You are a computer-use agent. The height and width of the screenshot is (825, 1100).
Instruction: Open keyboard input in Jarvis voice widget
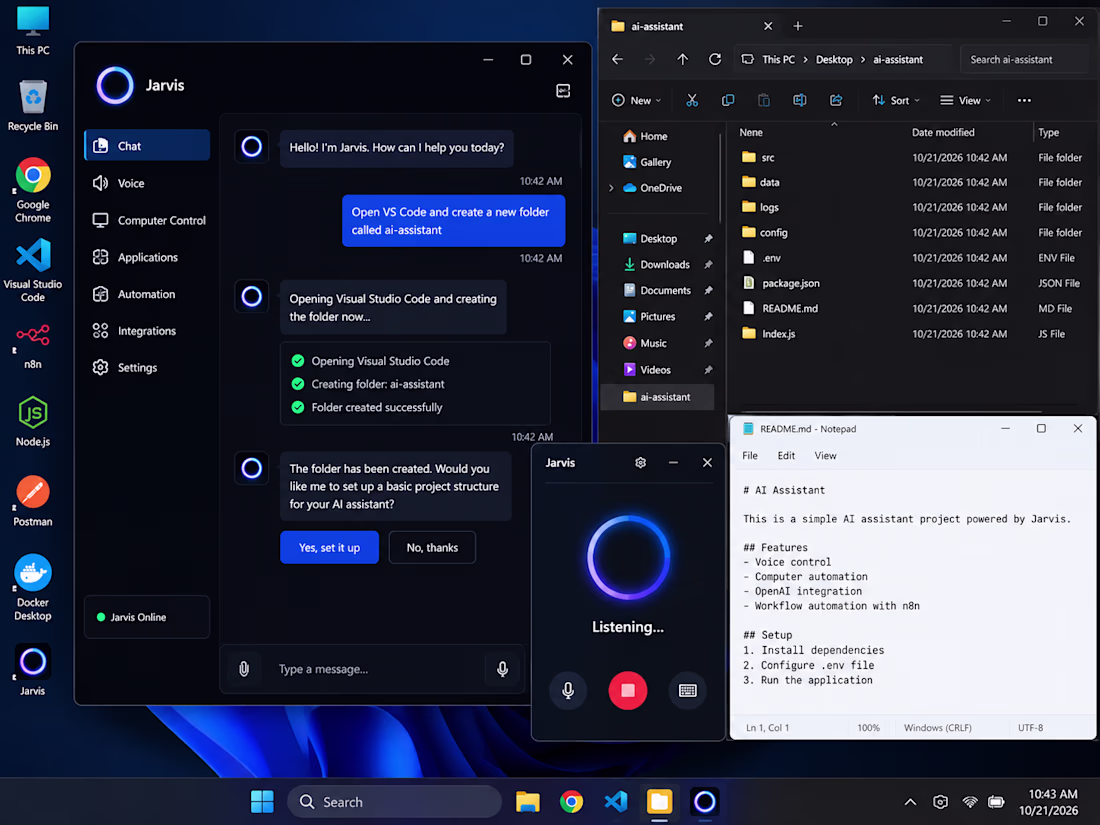tap(688, 690)
